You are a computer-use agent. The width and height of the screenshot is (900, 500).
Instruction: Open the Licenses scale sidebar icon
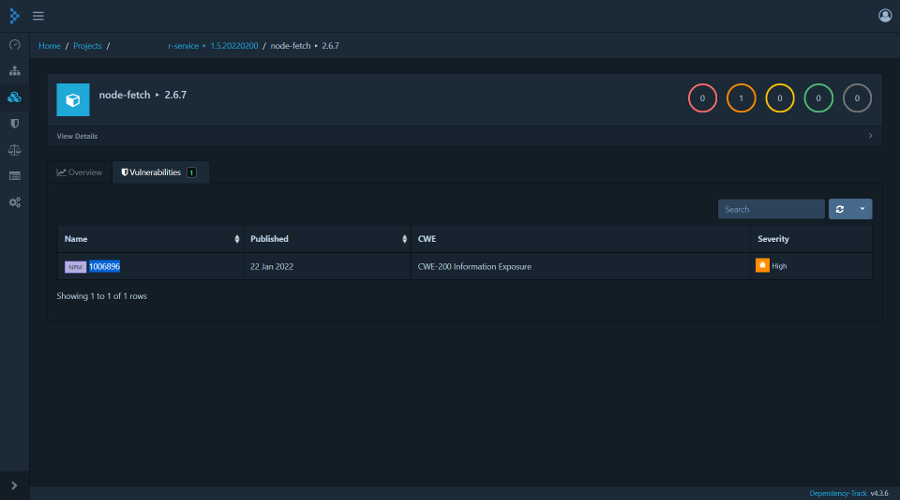coord(14,150)
